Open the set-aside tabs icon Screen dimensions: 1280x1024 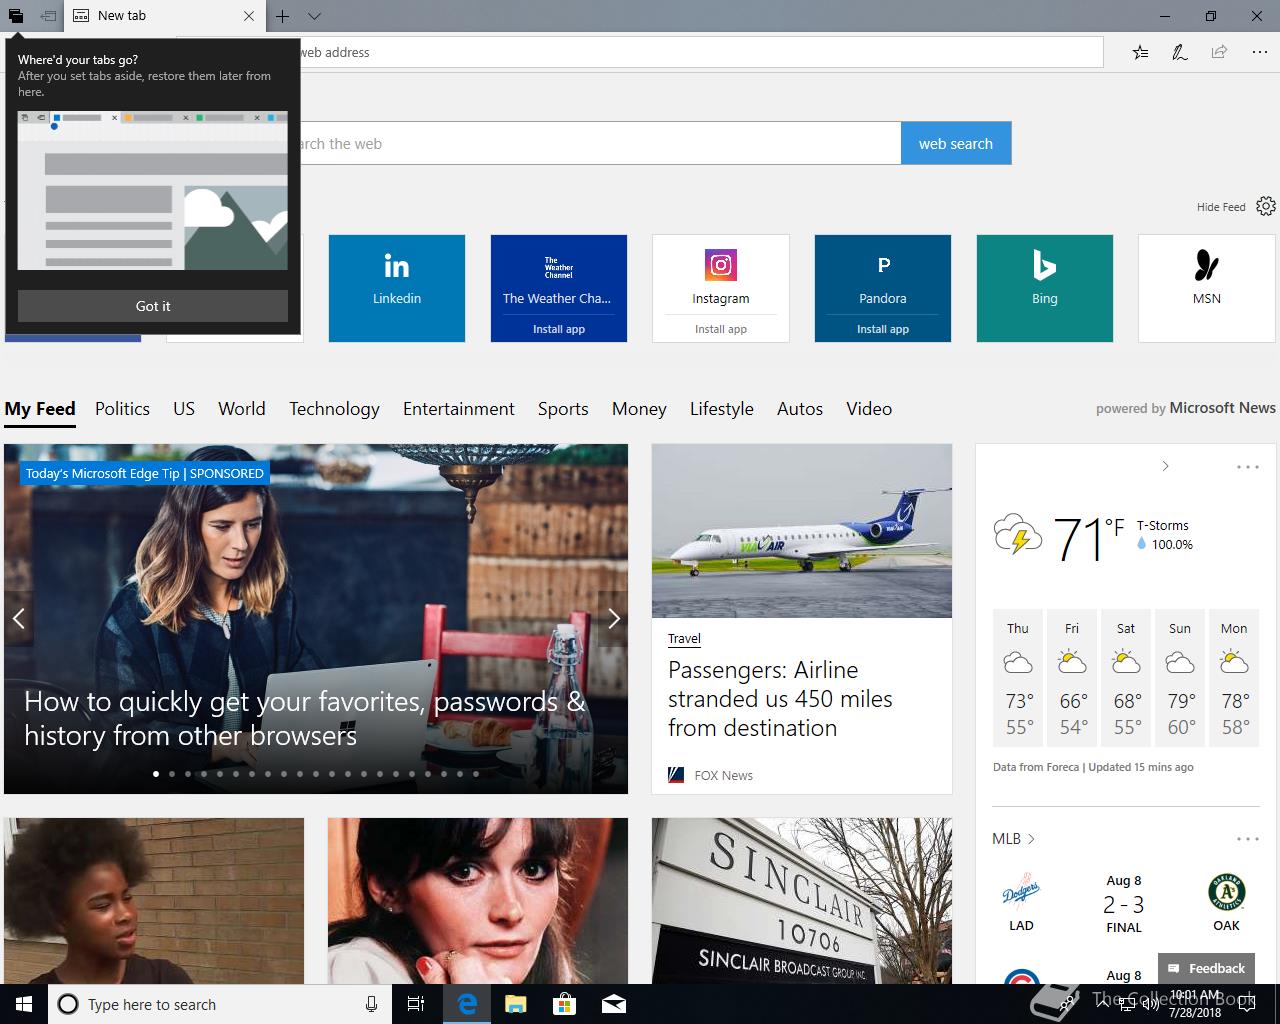coord(16,16)
